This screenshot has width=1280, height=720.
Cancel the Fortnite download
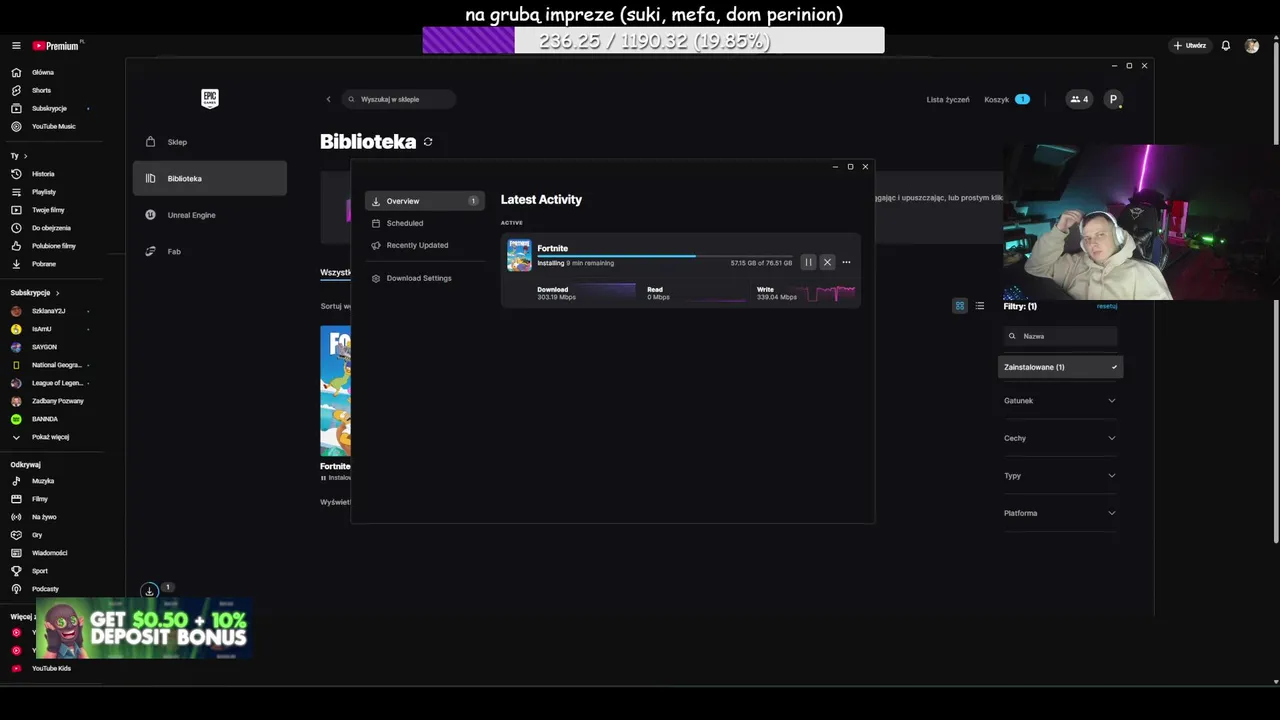[x=827, y=262]
